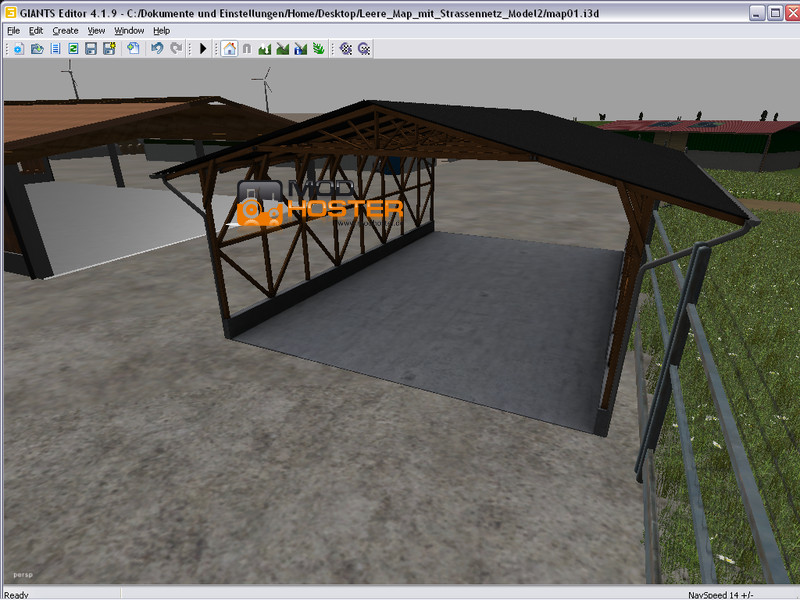Click the NavSpeed 14 status entry
The height and width of the screenshot is (600, 800).
point(720,595)
